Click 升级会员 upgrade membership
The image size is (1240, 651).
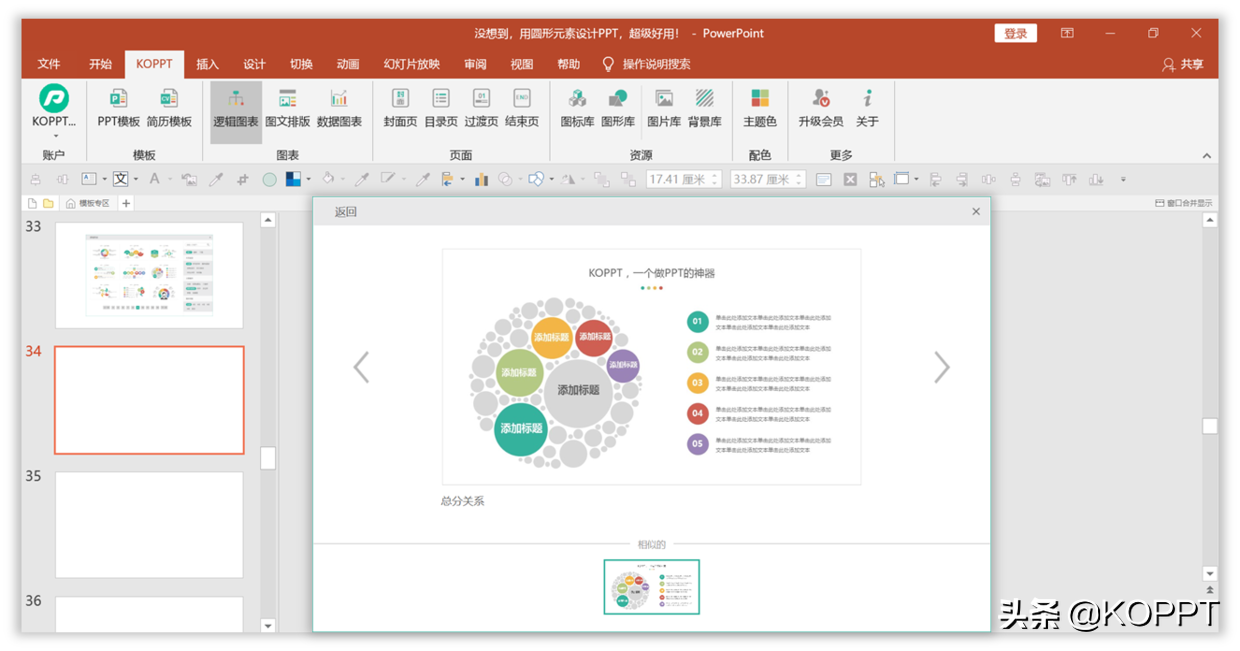point(821,108)
